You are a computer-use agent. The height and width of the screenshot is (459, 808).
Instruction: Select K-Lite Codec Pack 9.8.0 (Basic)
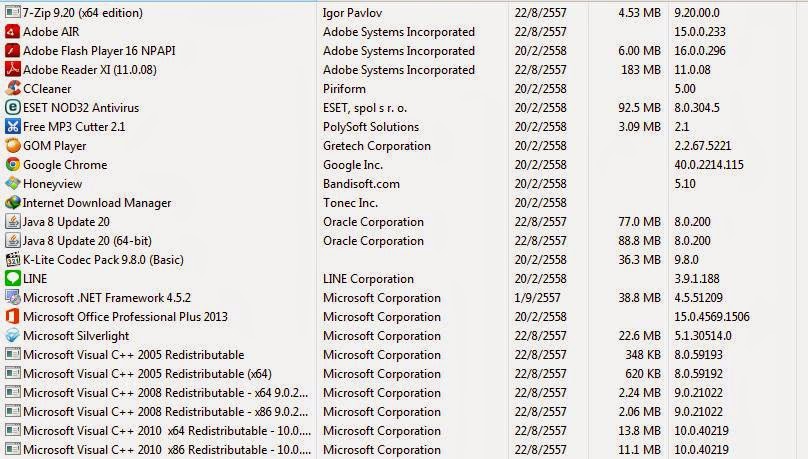(x=103, y=260)
